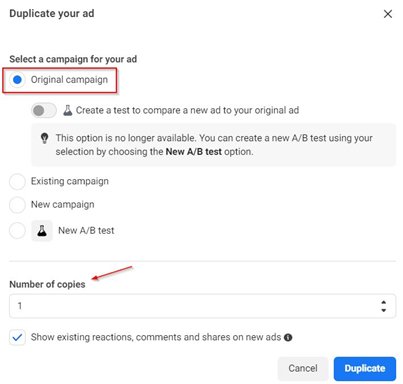Select the Original campaign radio button
The width and height of the screenshot is (403, 384).
[x=17, y=80]
